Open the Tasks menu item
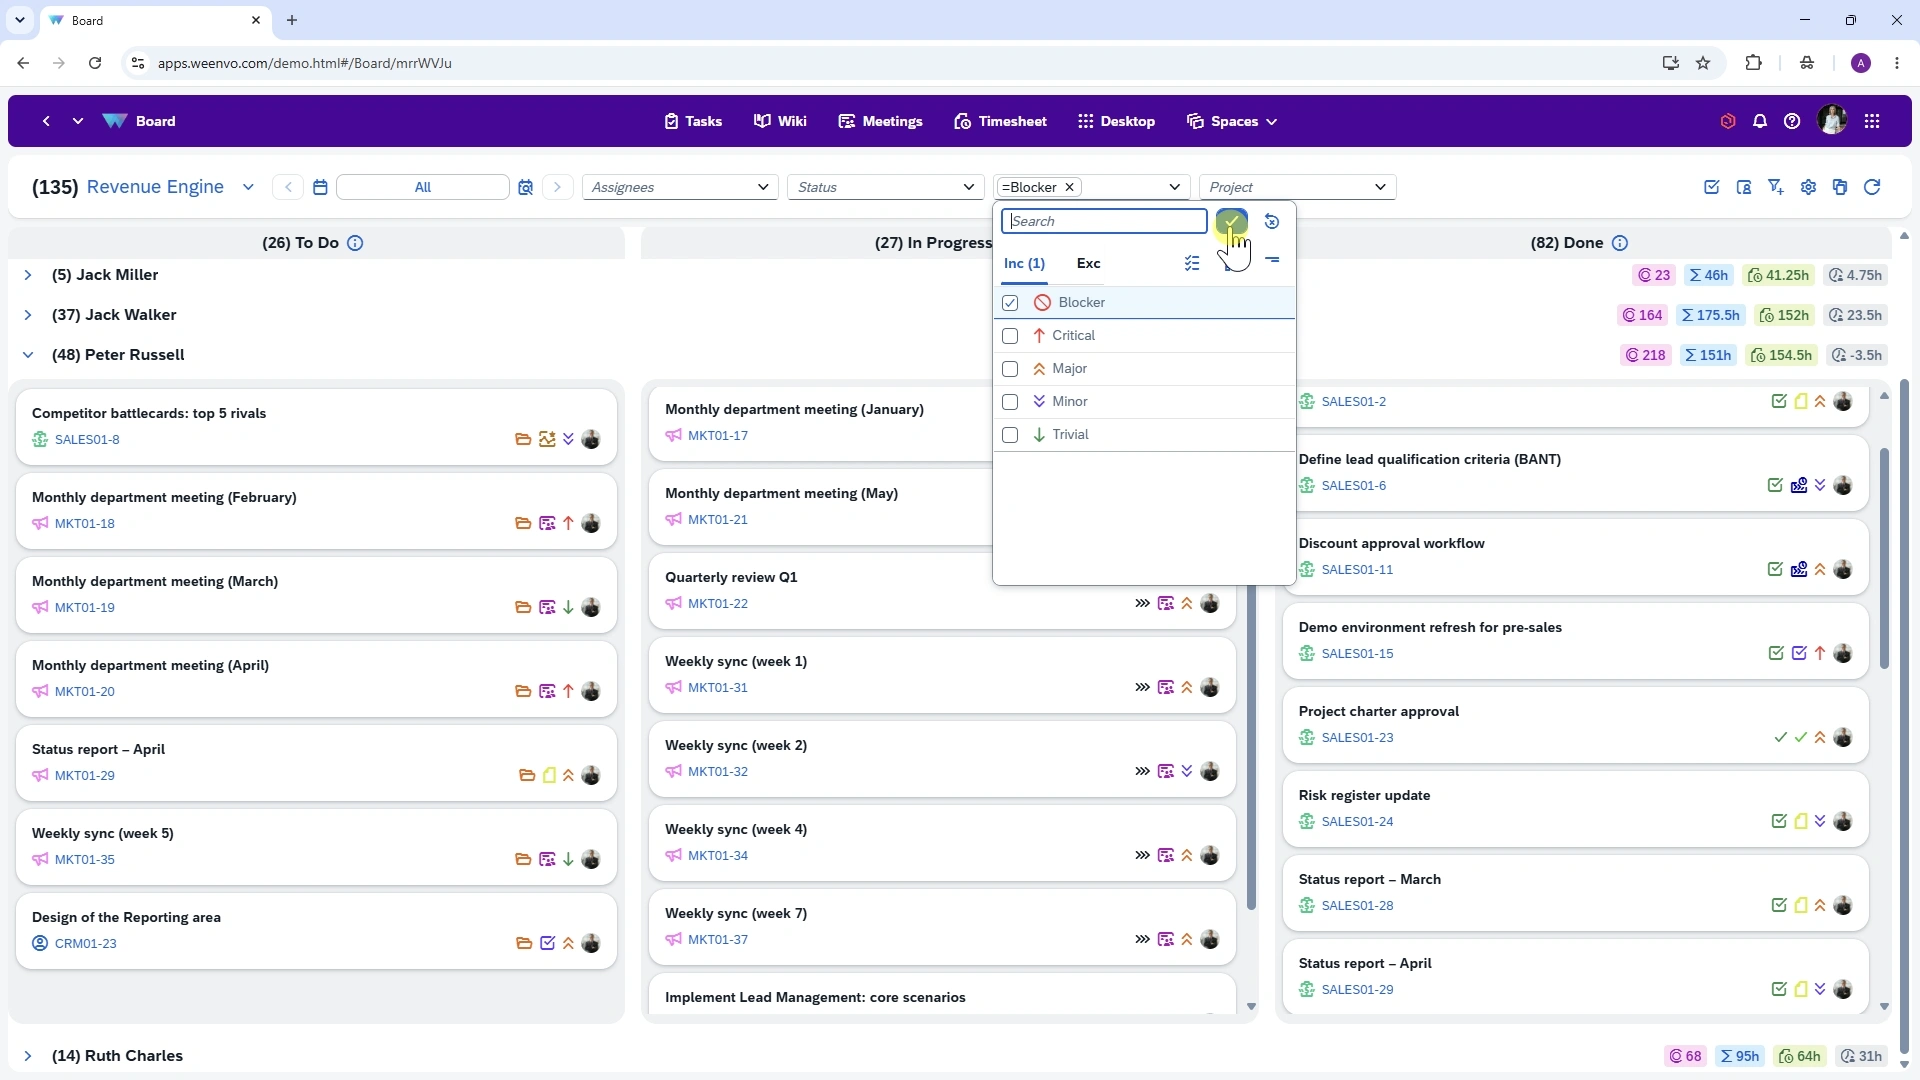The image size is (1920, 1080). click(693, 121)
